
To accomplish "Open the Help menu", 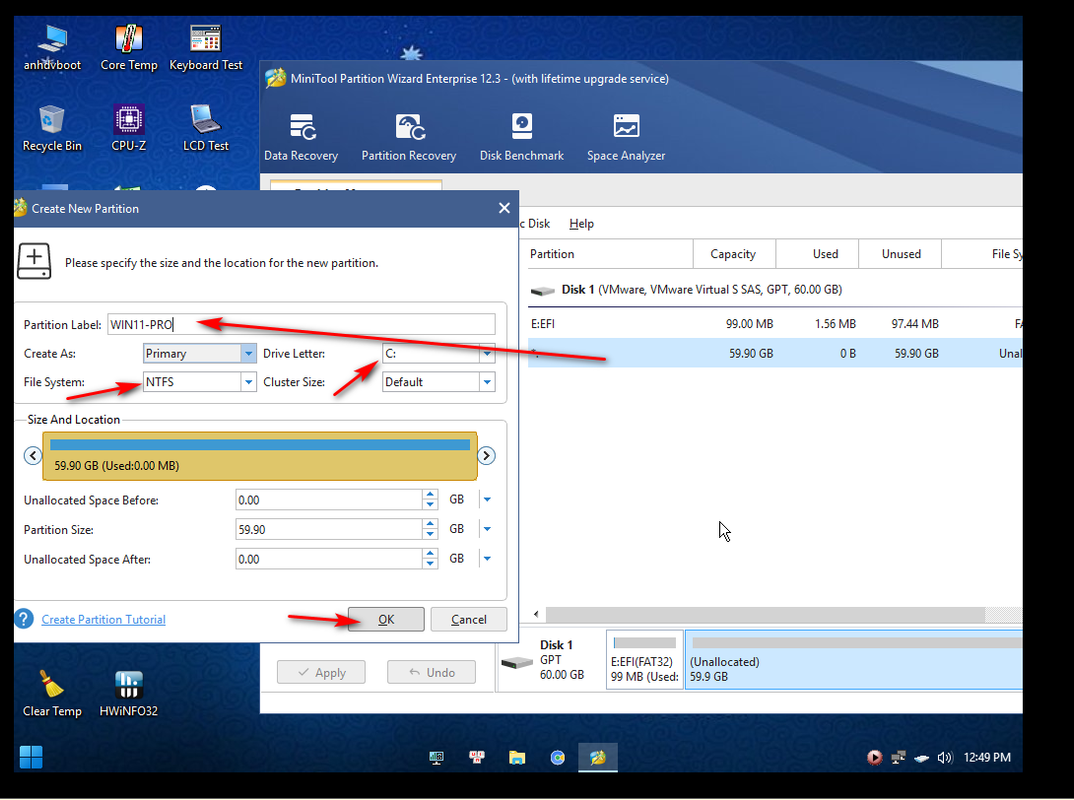I will tap(581, 223).
